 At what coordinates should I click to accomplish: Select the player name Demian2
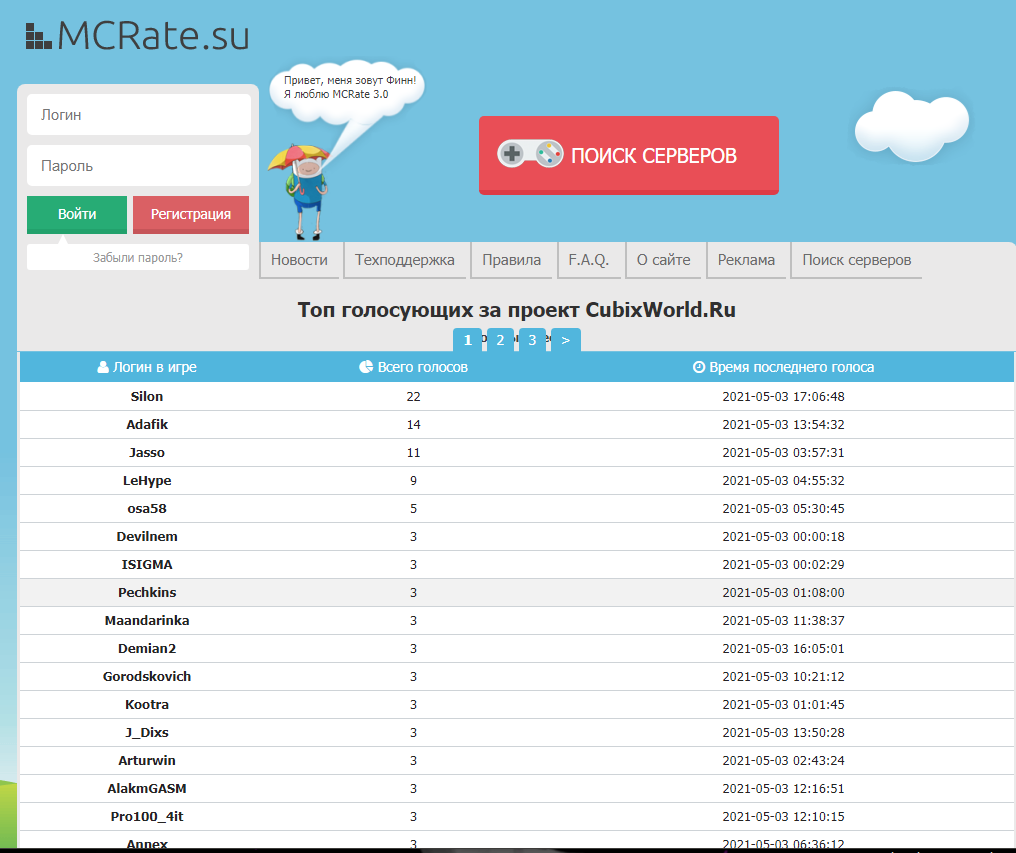[147, 648]
